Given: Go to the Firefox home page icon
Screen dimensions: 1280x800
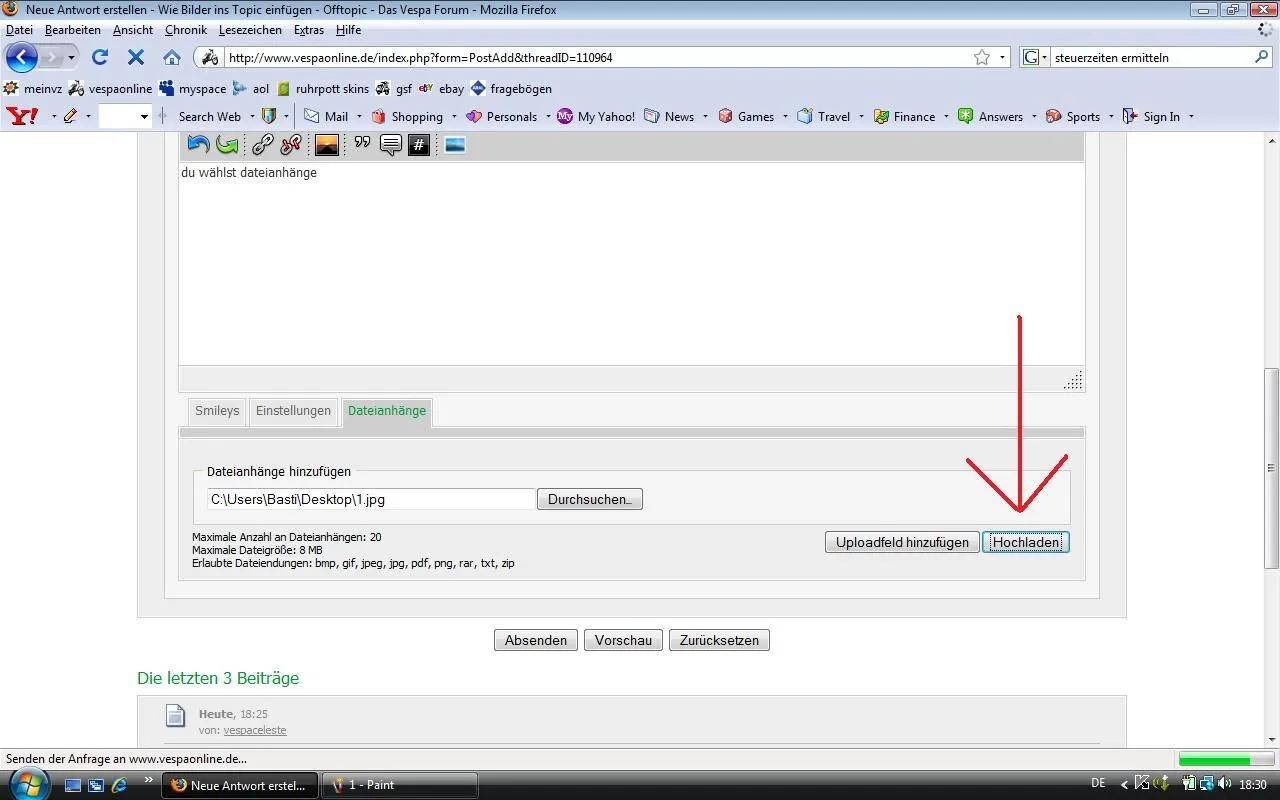Looking at the screenshot, I should click(x=172, y=57).
